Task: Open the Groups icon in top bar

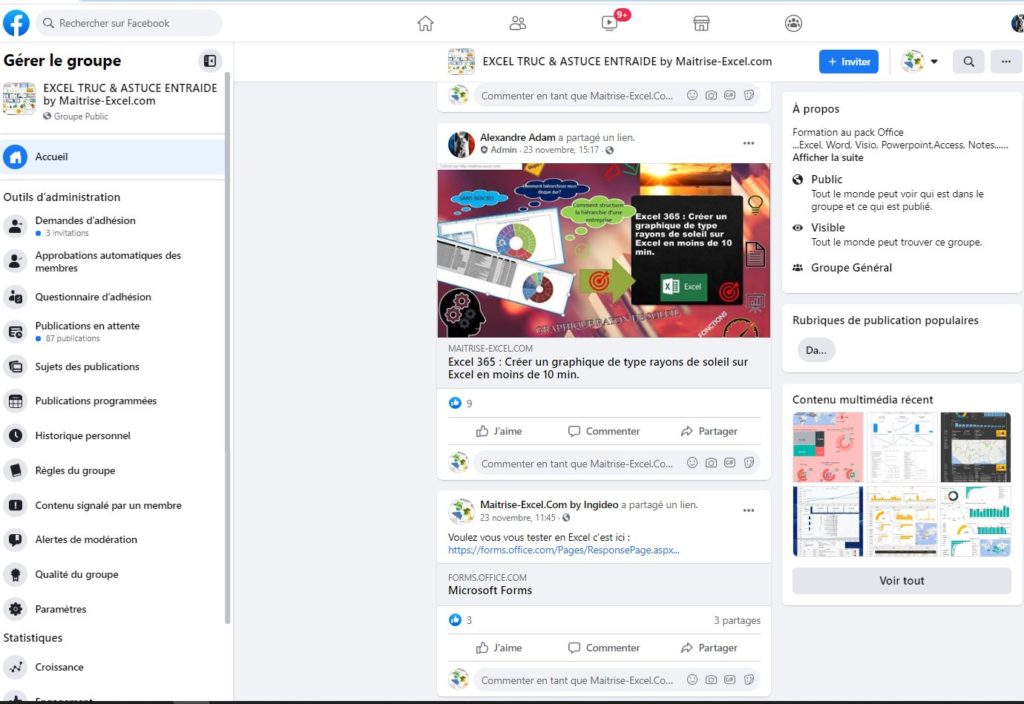Action: 793,24
